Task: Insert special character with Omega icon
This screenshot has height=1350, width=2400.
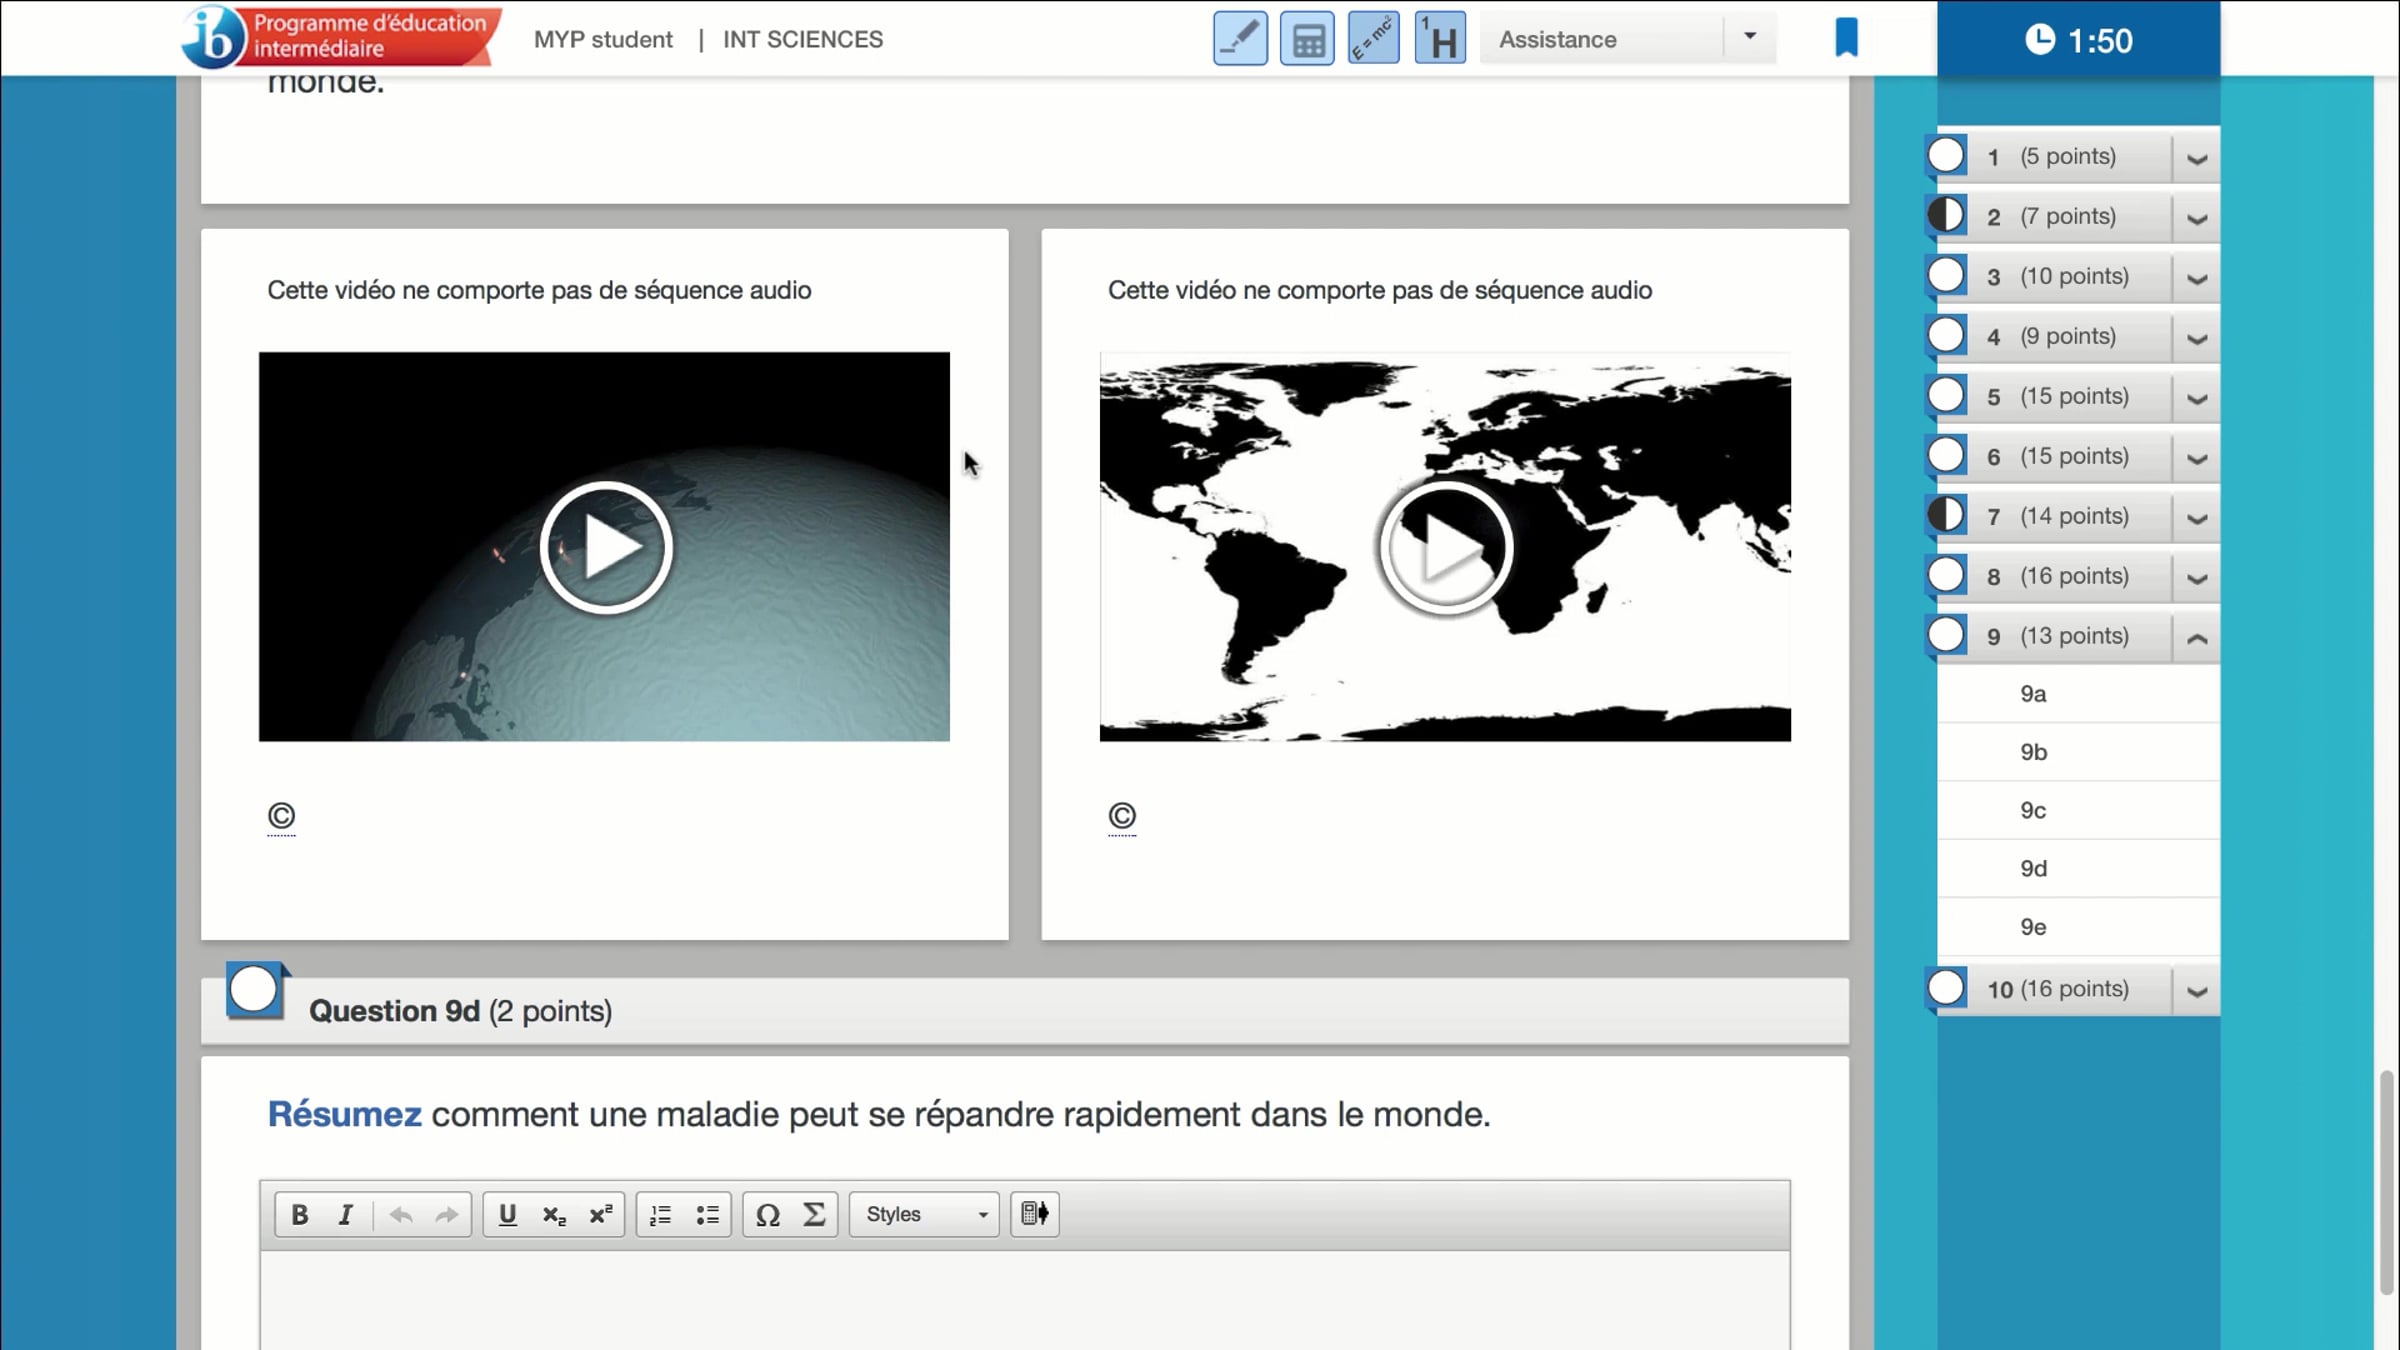Action: (x=767, y=1214)
